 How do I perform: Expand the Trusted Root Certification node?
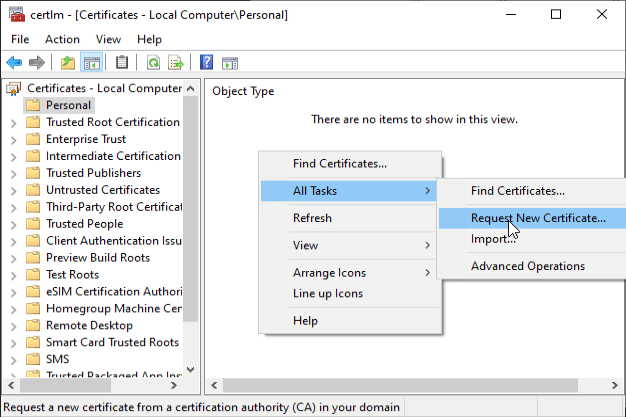point(13,123)
